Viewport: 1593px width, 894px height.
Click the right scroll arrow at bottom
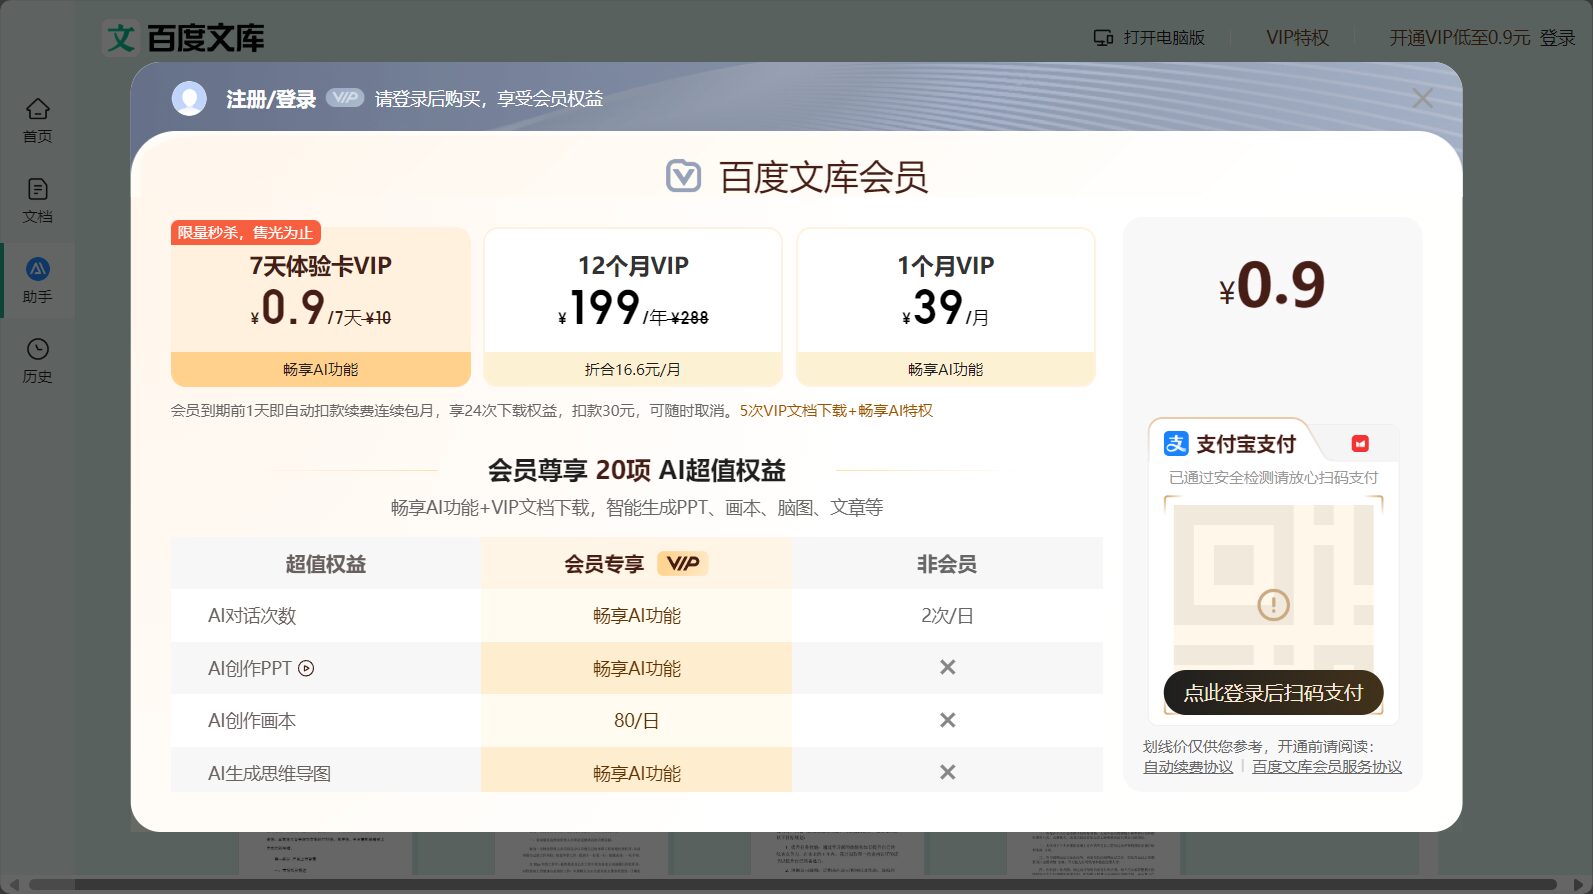[x=1580, y=884]
